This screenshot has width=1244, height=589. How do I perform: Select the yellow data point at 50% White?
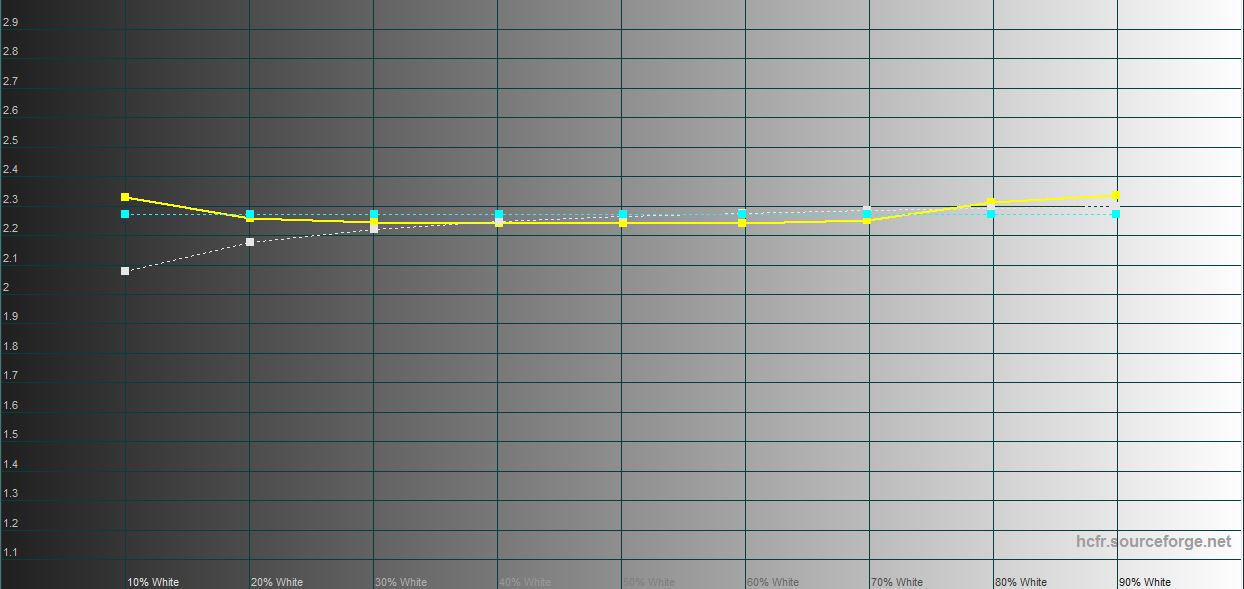click(623, 223)
